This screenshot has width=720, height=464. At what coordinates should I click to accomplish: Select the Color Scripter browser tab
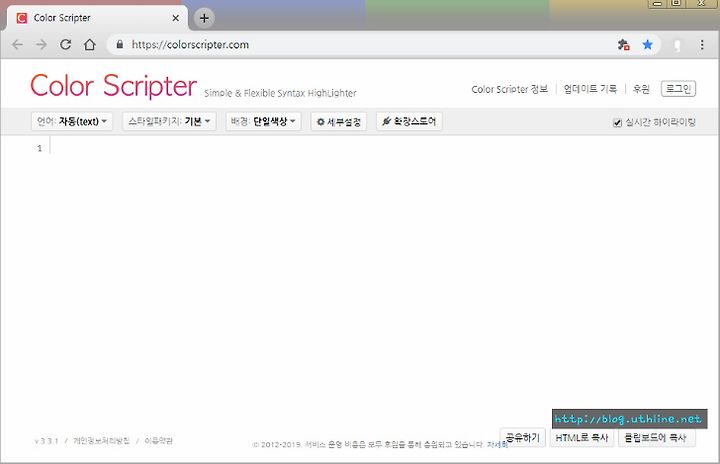pos(96,18)
